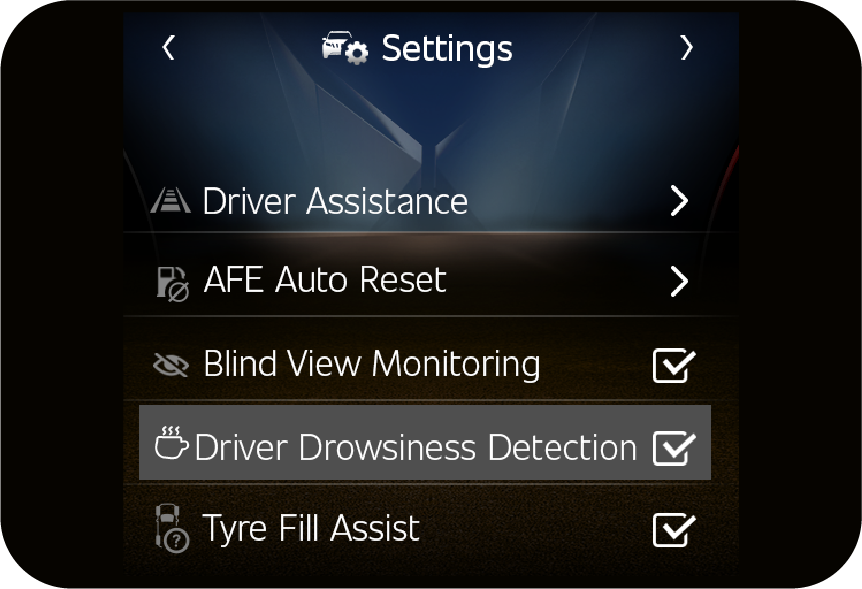The image size is (862, 589).
Task: Click the steaming coffee cup drowsiness icon
Action: point(172,443)
